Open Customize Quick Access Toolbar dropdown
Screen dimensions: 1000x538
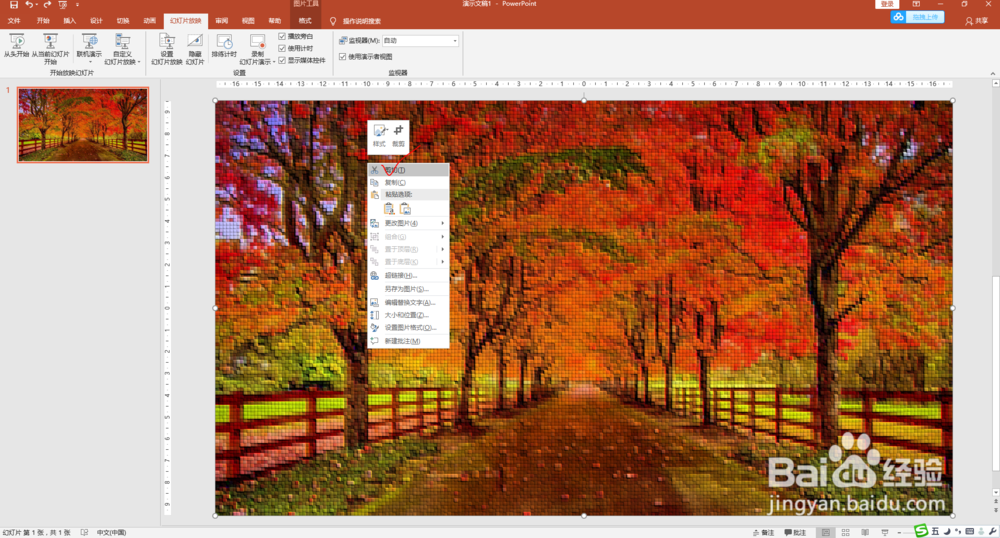[x=77, y=4]
